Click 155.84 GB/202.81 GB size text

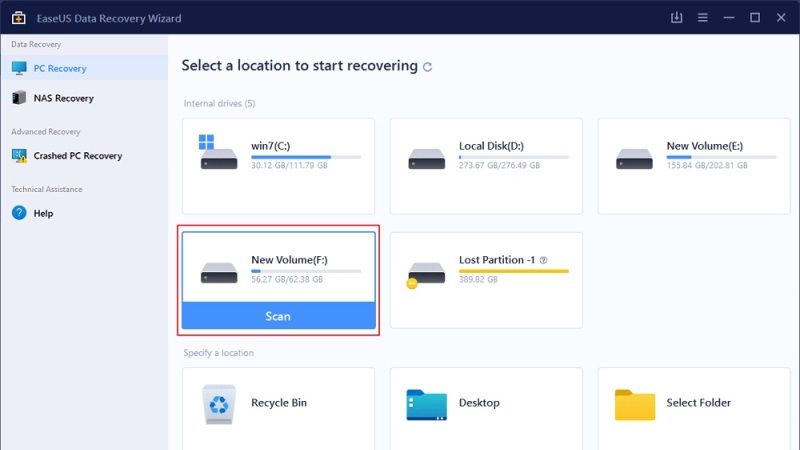pyautogui.click(x=707, y=165)
